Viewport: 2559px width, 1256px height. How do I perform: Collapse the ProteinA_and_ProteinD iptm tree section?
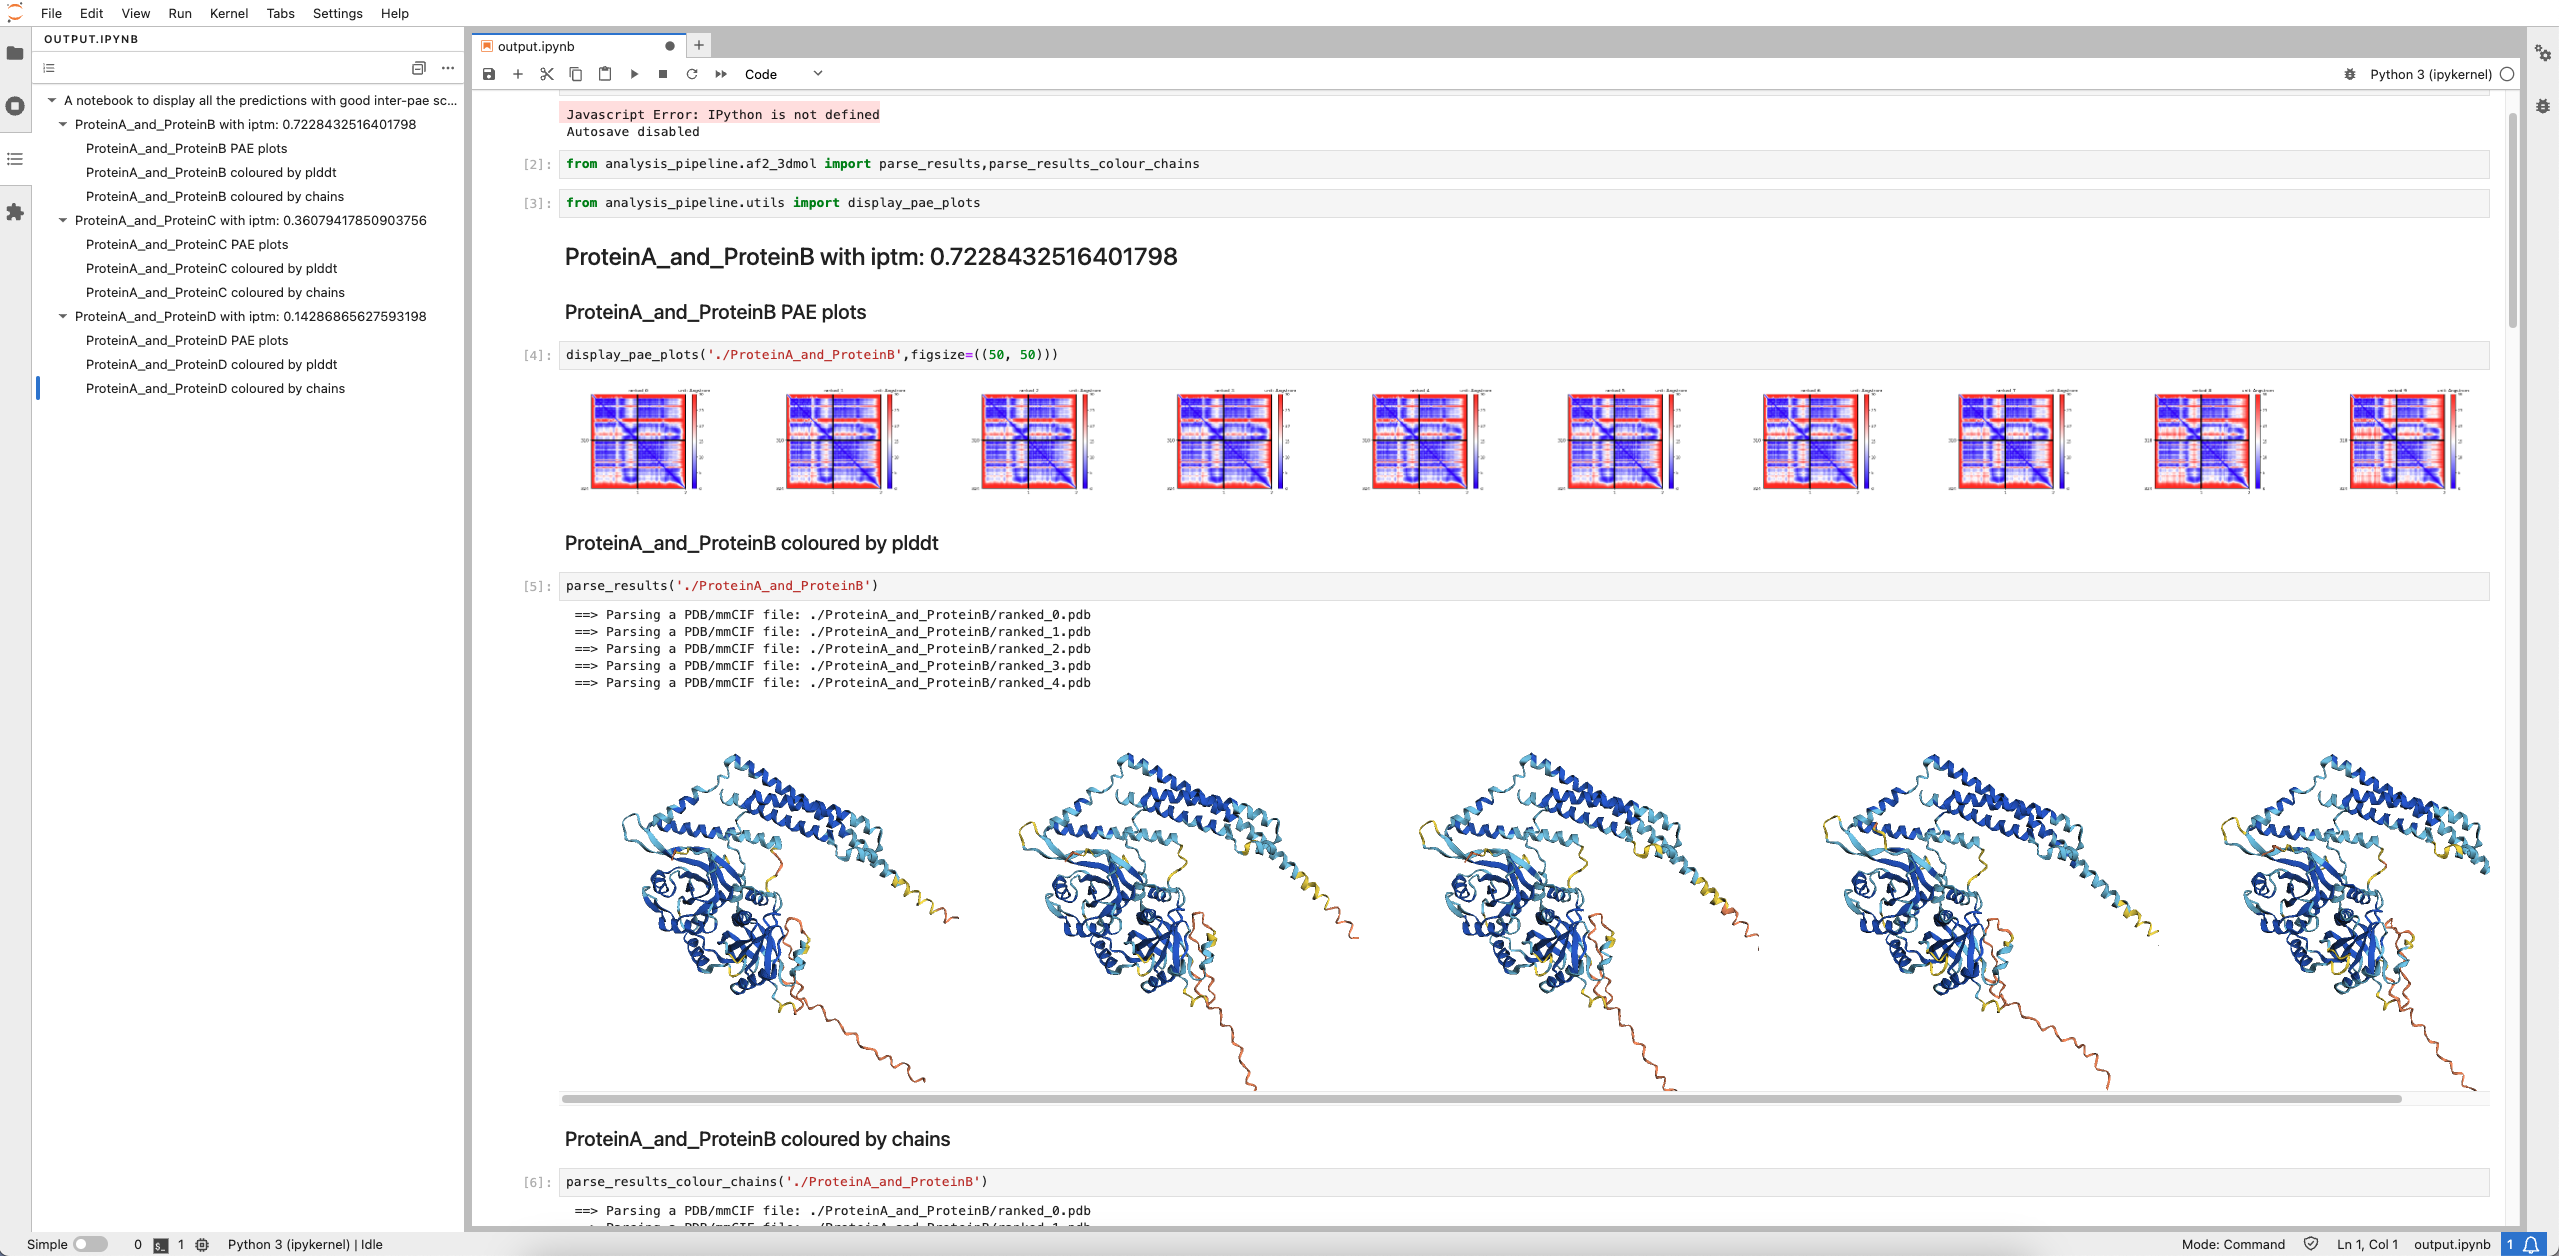point(63,316)
